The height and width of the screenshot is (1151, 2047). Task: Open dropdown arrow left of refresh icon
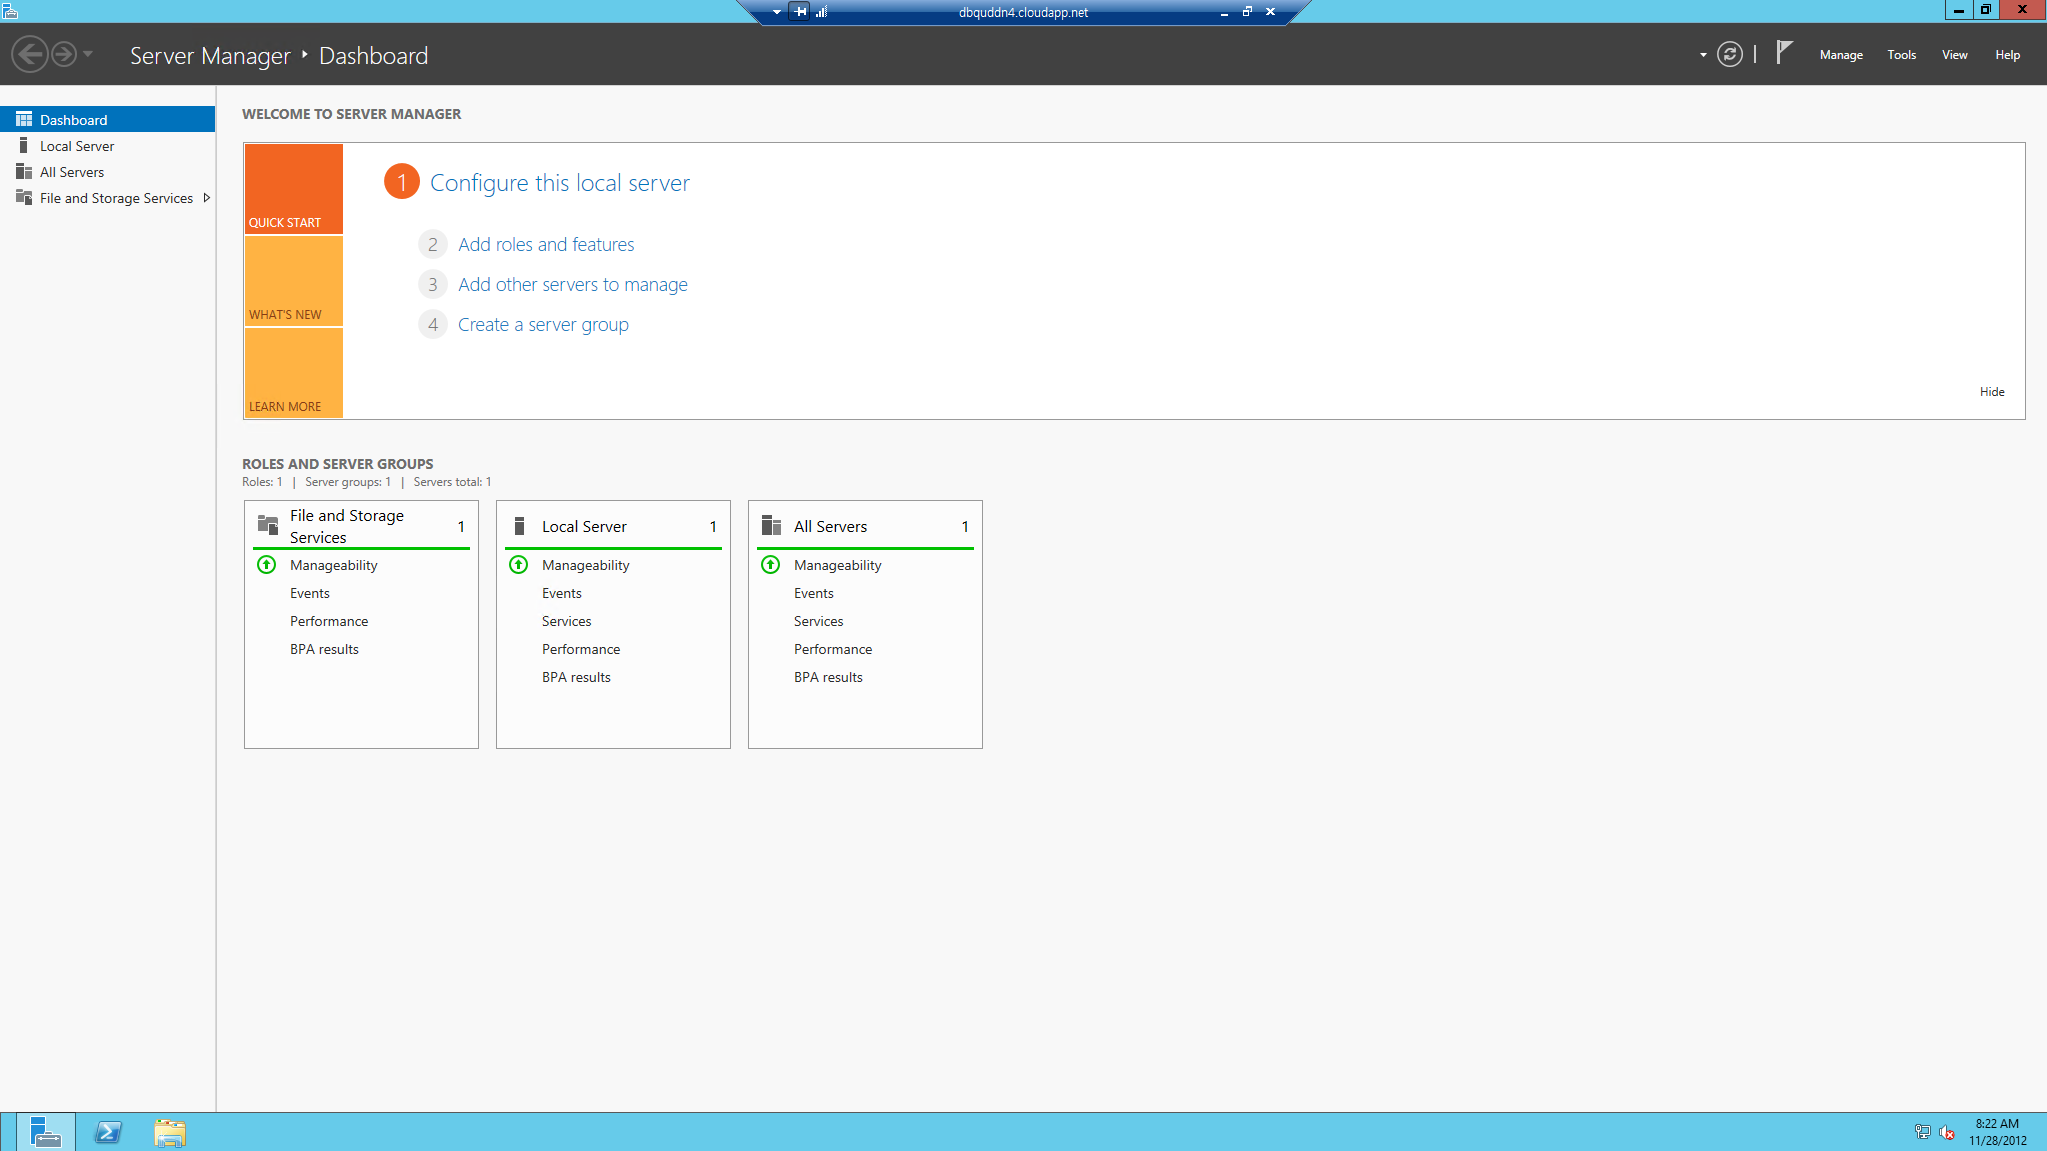1702,55
